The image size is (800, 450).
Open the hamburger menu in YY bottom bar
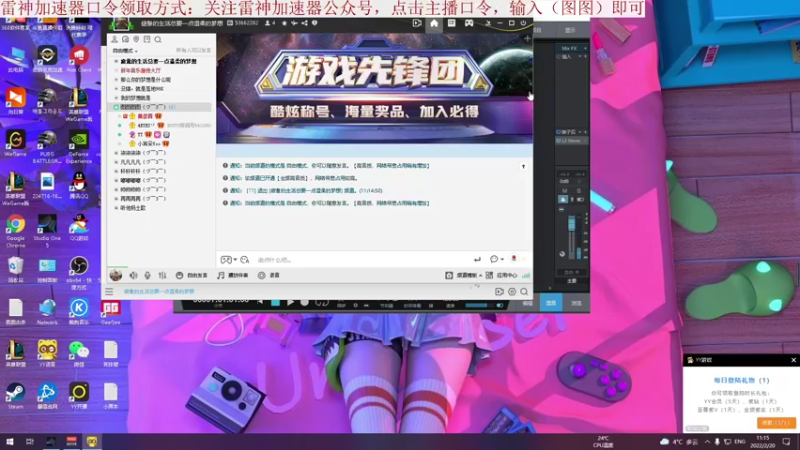109,292
